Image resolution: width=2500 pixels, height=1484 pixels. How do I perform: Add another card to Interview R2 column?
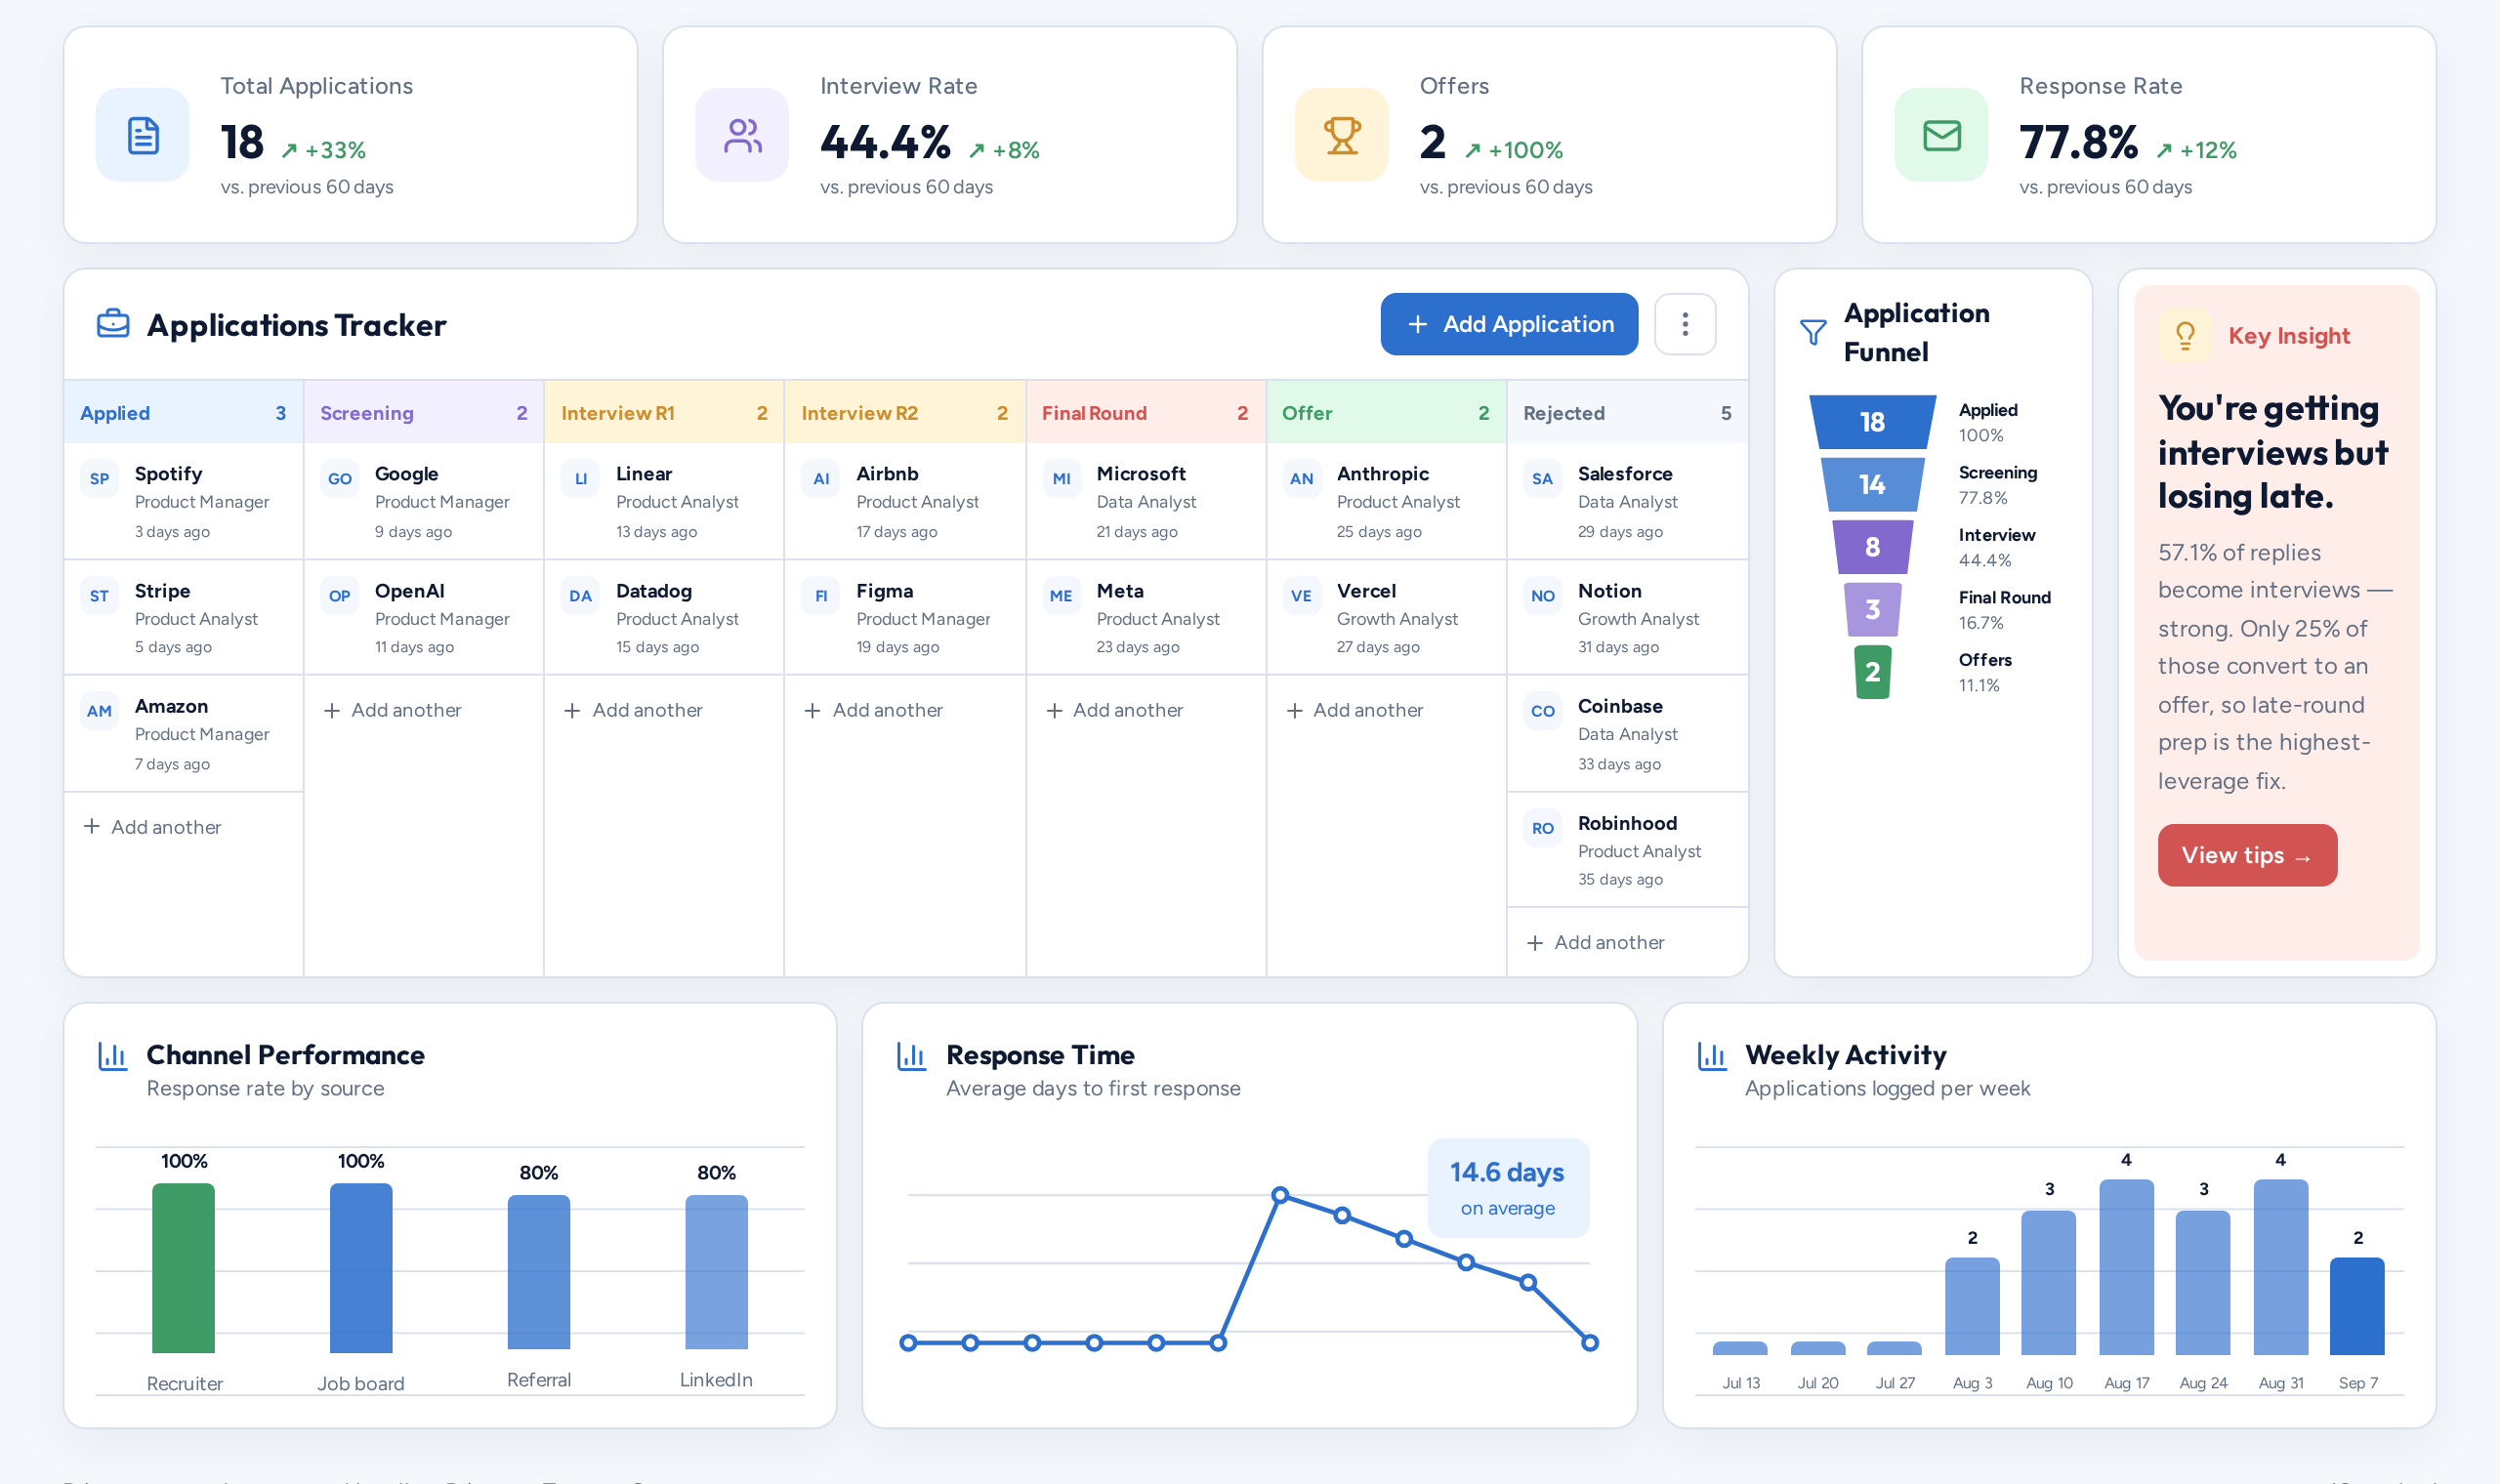(x=874, y=710)
